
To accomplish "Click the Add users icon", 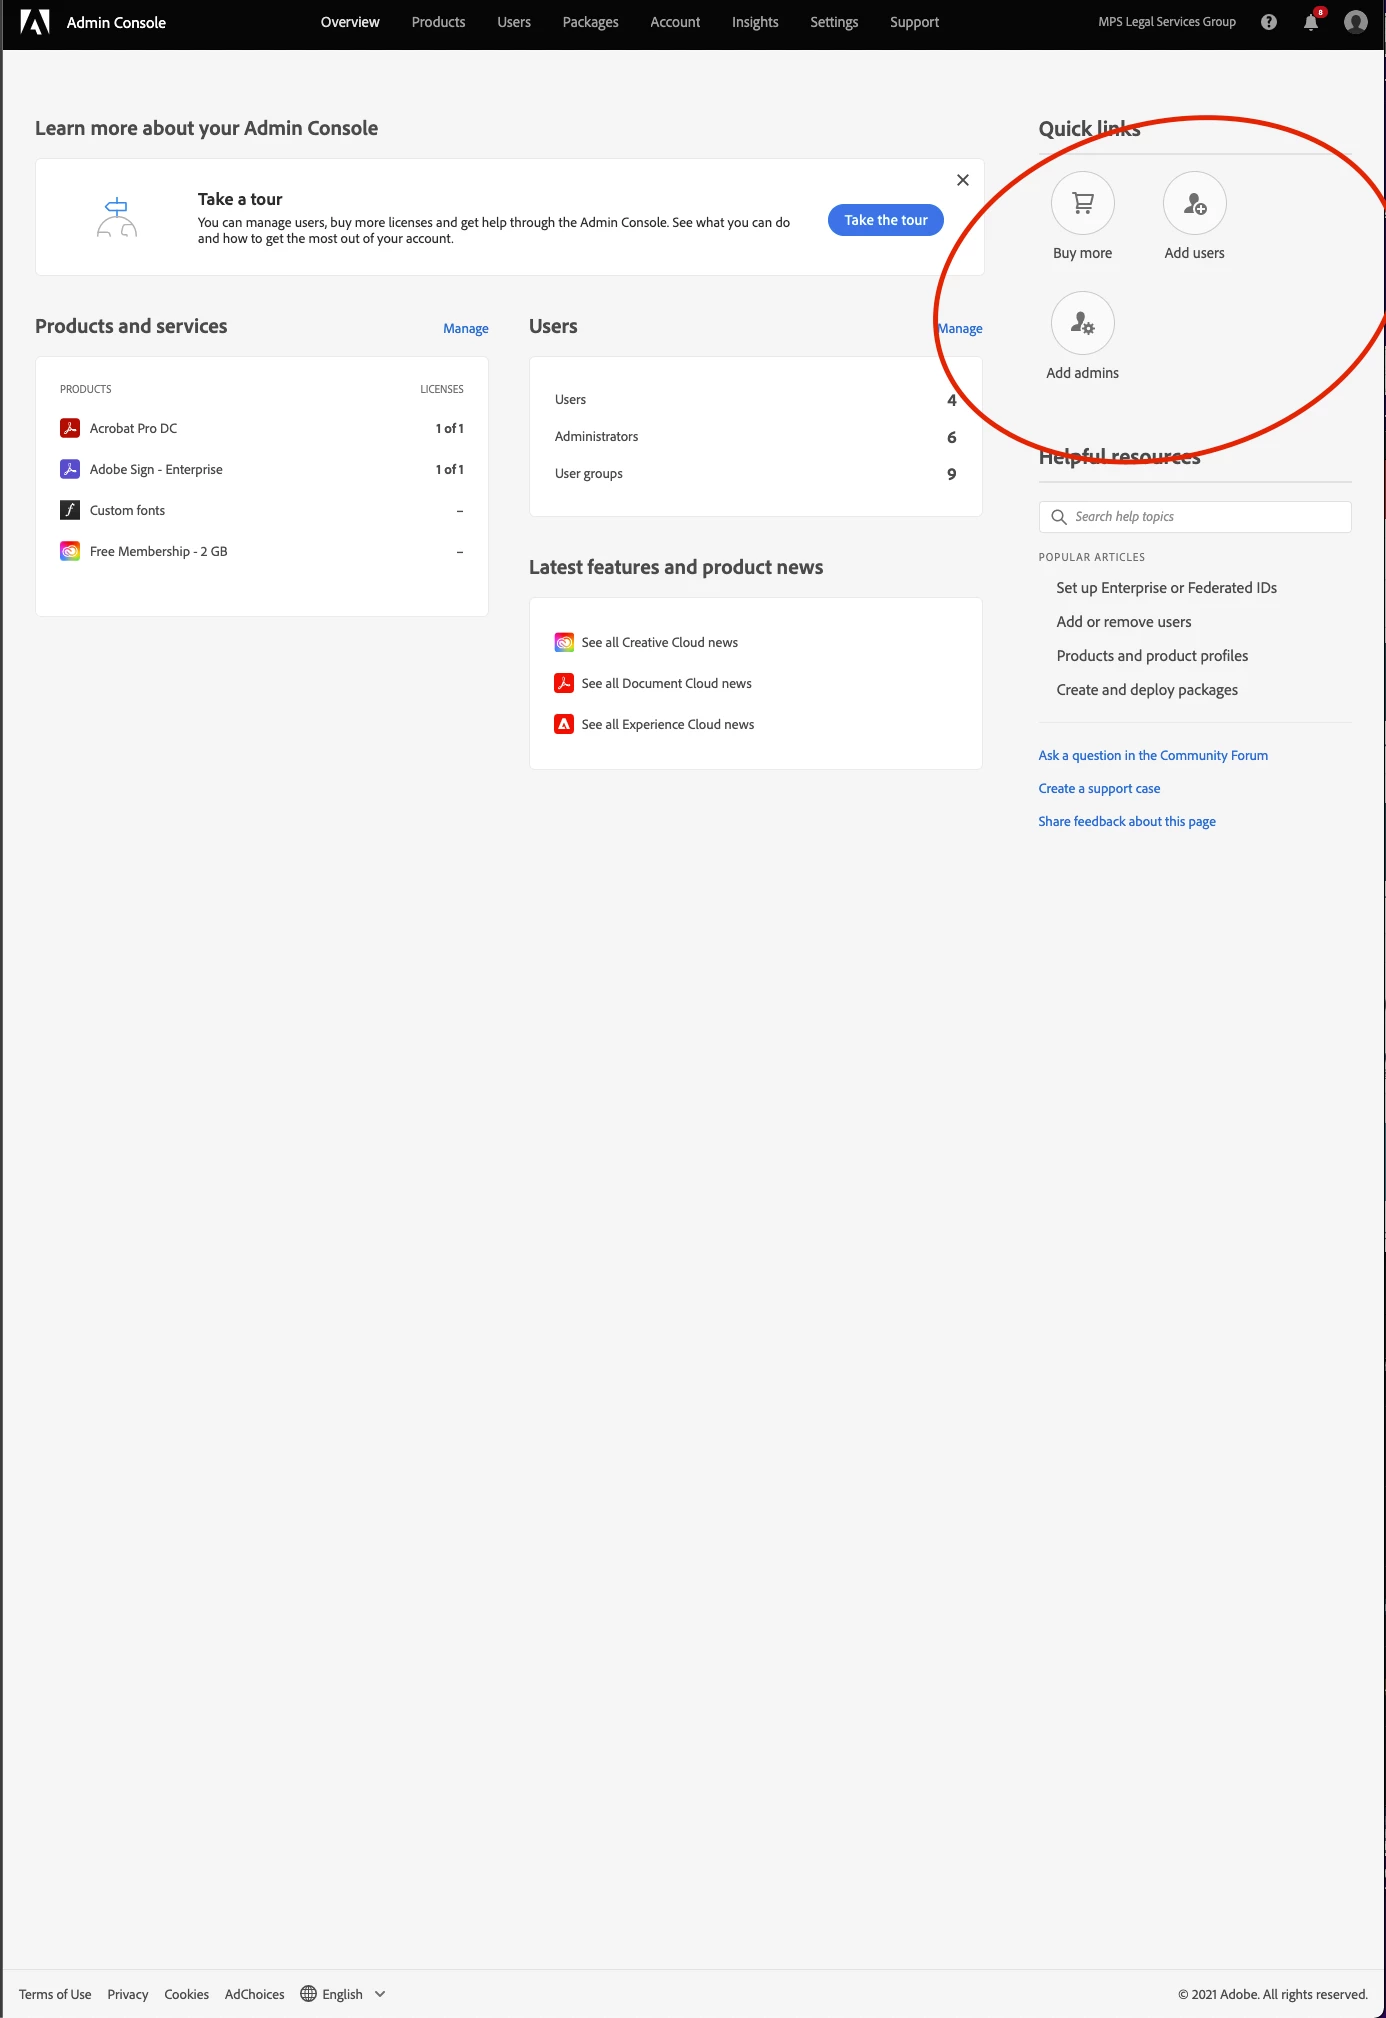I will point(1195,203).
